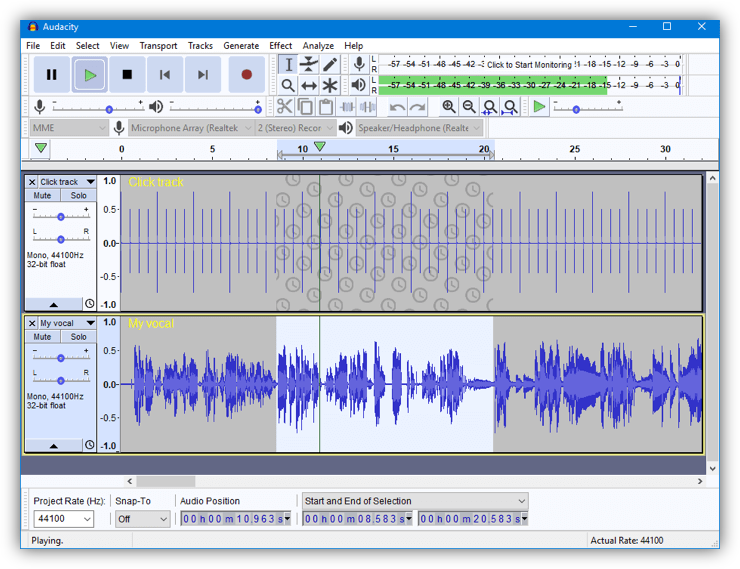
Task: Fit project to window width
Action: pos(510,107)
